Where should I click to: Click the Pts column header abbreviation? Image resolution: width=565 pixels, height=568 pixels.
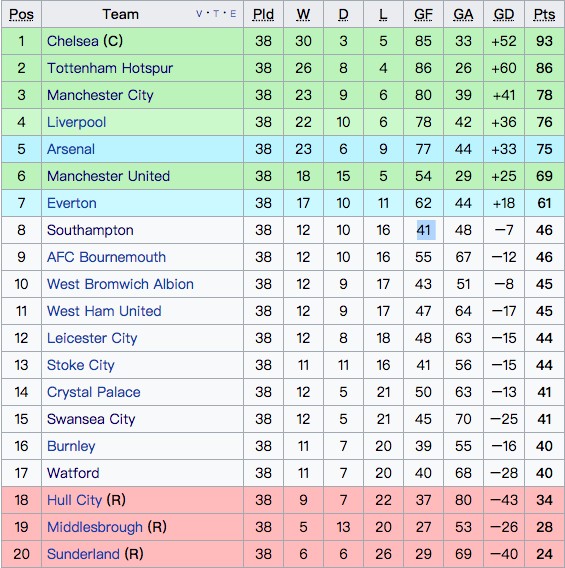[x=544, y=14]
